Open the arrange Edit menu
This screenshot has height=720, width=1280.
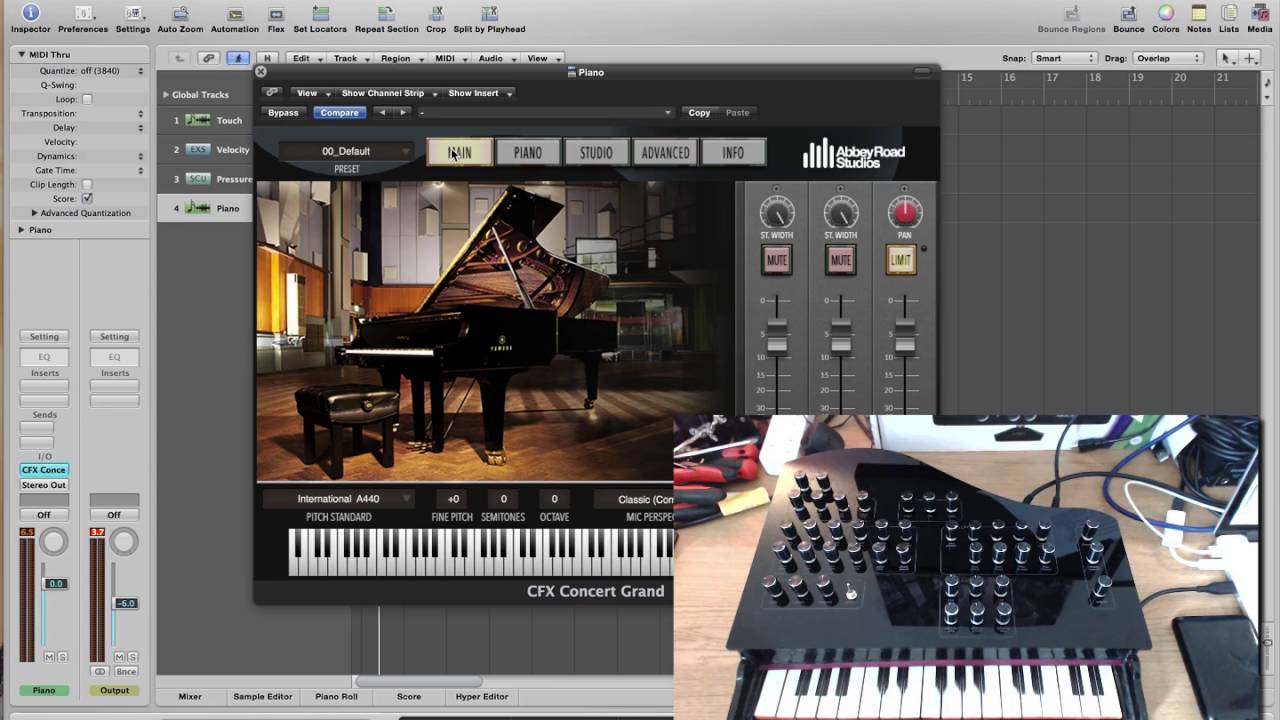pyautogui.click(x=306, y=59)
